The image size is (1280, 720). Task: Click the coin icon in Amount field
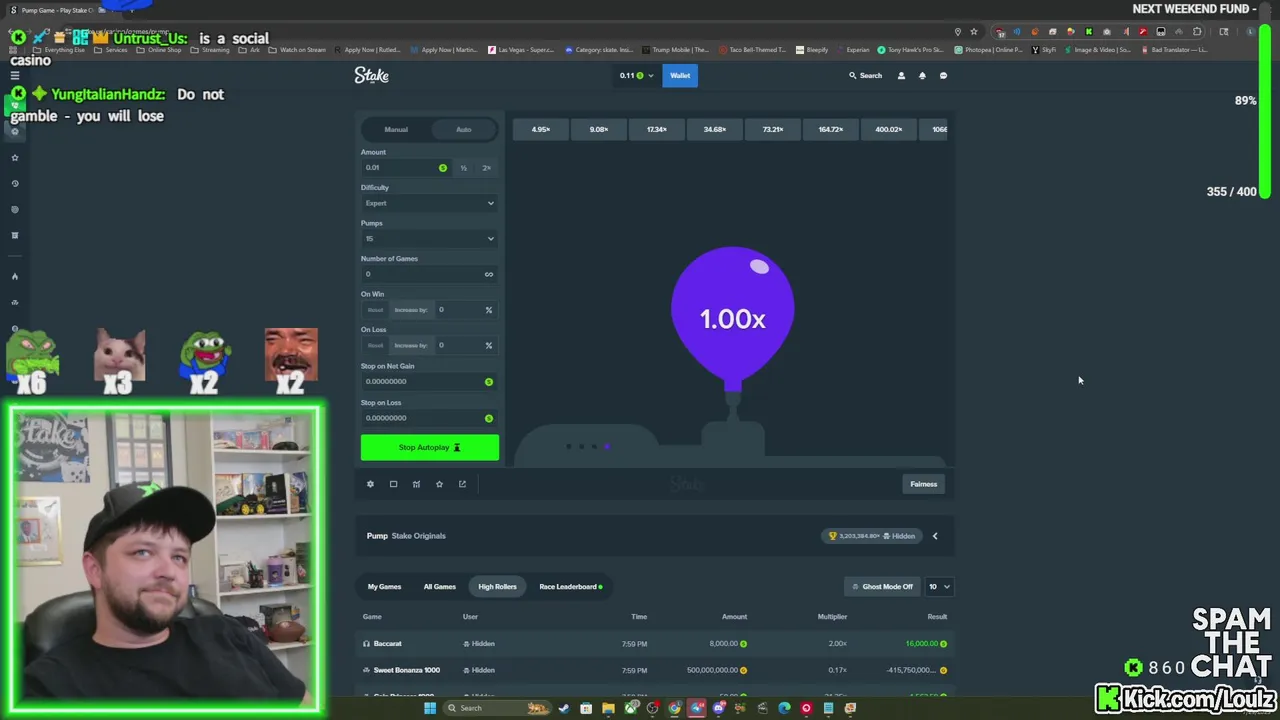pos(443,168)
